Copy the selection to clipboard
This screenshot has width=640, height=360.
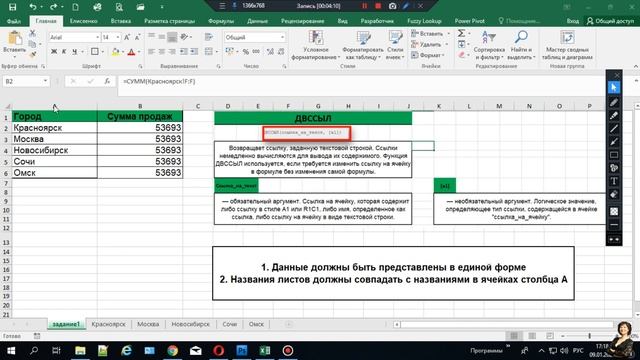32,44
